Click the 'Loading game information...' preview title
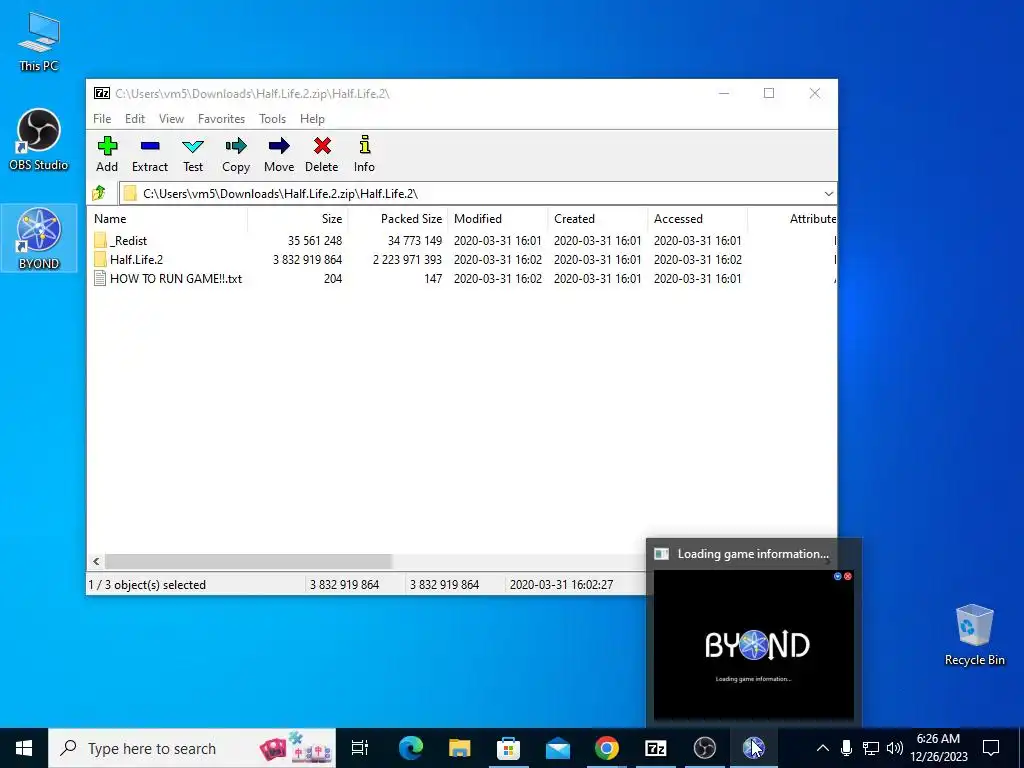Viewport: 1024px width, 768px height. pos(753,554)
